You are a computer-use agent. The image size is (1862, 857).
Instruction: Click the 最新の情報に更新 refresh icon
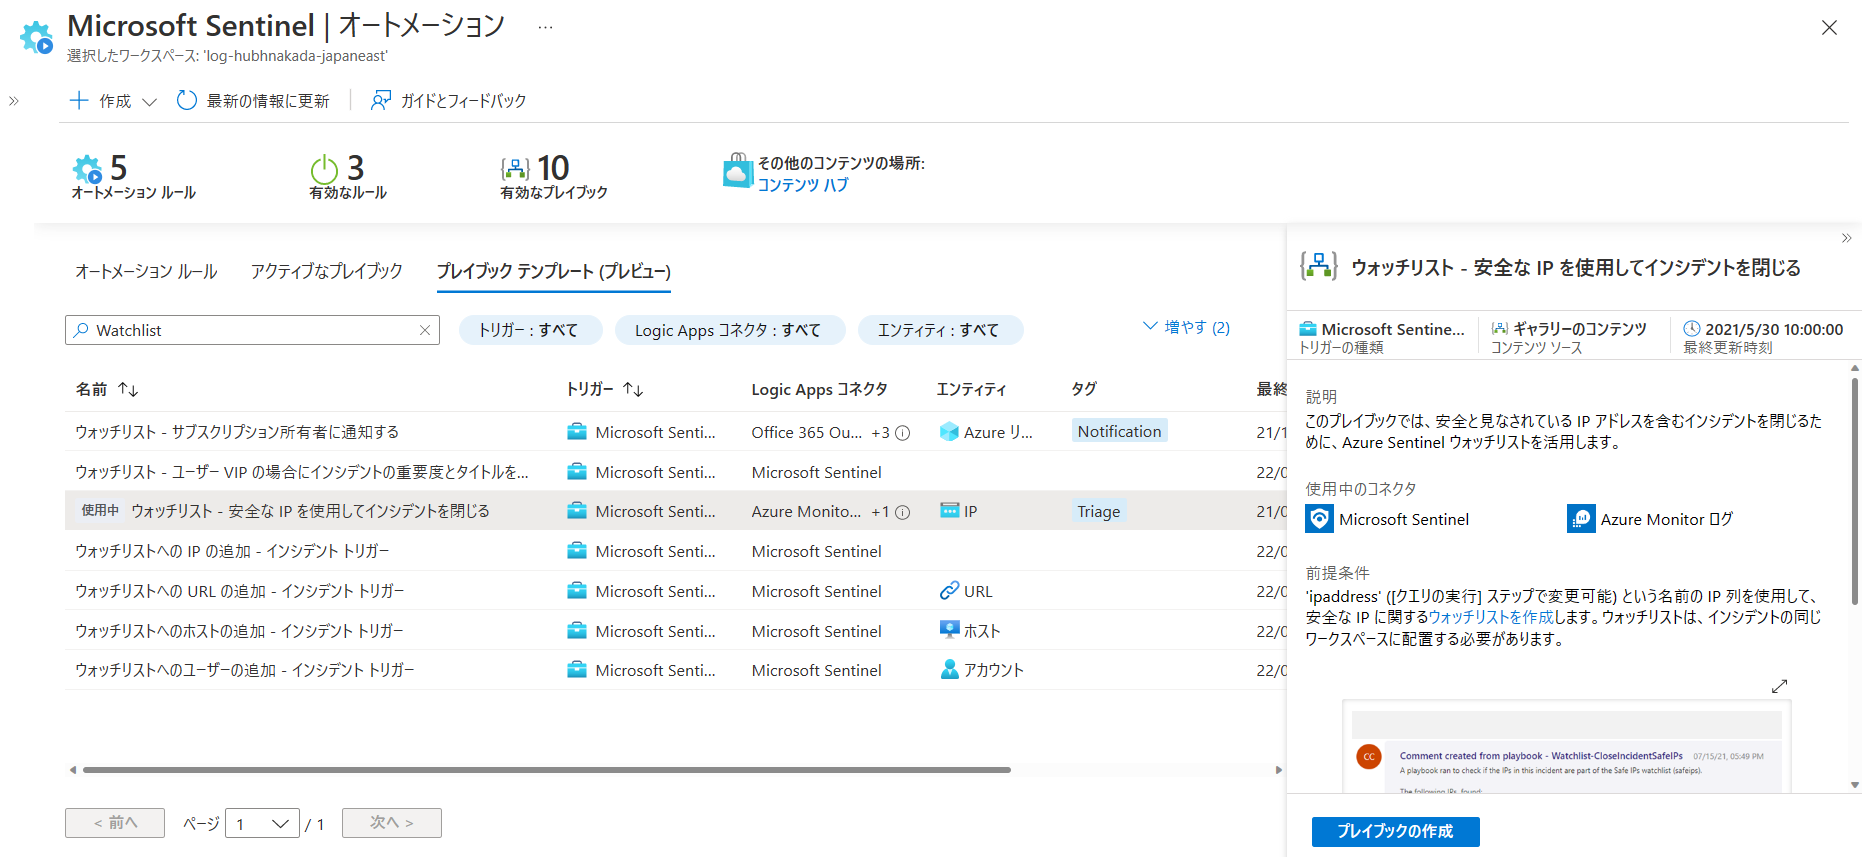click(187, 100)
